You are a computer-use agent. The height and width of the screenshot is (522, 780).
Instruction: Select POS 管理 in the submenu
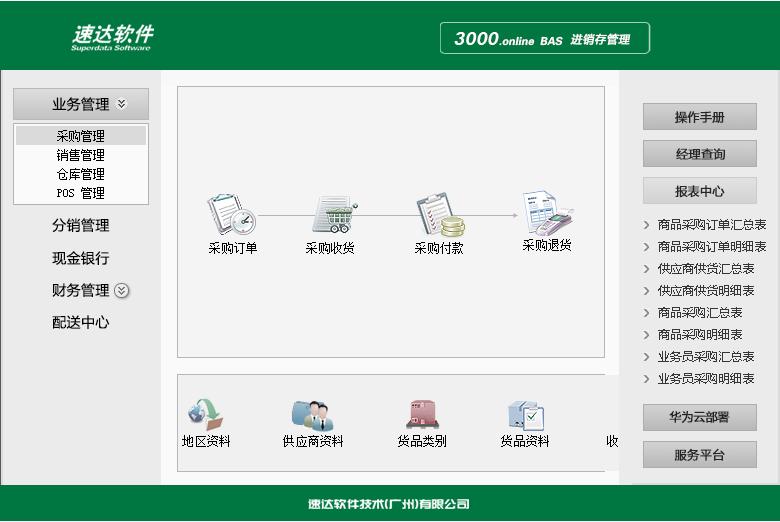pyautogui.click(x=81, y=193)
